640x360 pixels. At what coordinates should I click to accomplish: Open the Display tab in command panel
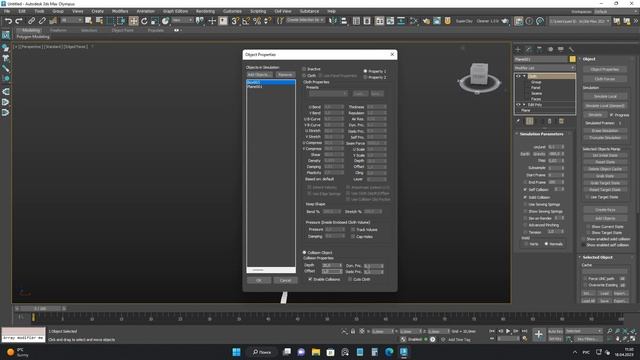pos(561,49)
